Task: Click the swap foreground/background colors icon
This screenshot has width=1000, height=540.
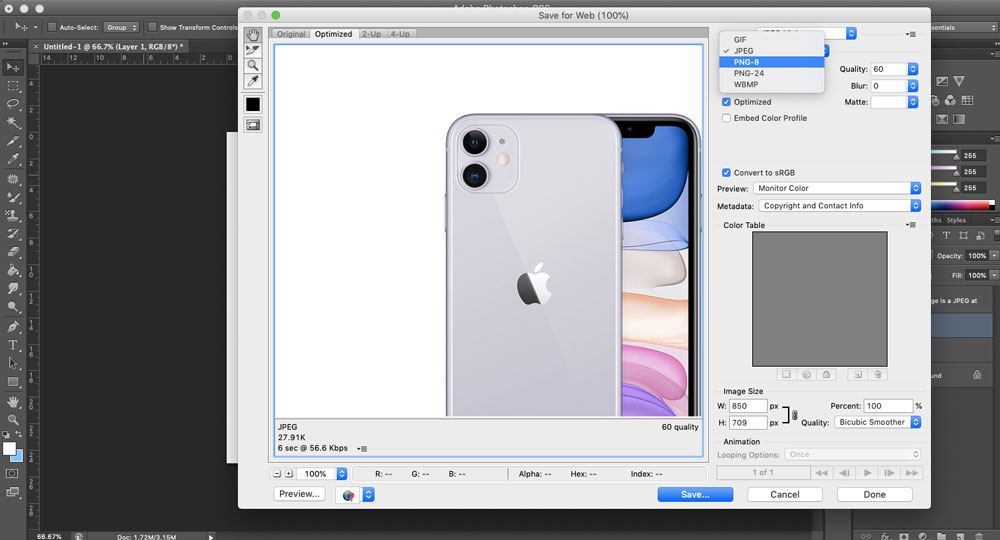Action: 18,434
